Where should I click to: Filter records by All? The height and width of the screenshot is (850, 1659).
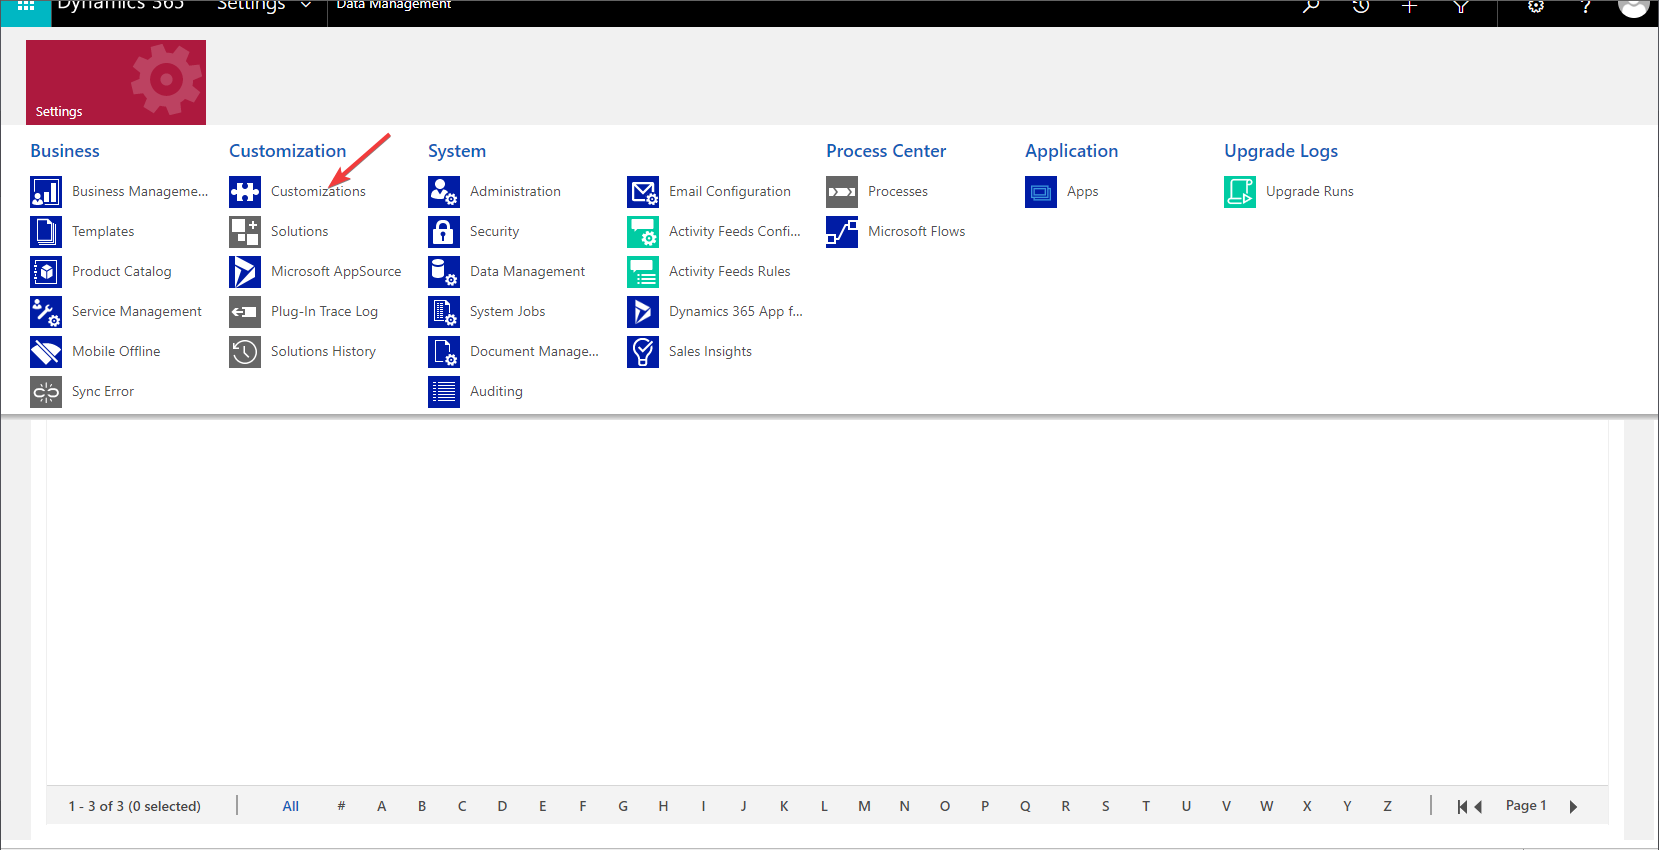coord(291,807)
